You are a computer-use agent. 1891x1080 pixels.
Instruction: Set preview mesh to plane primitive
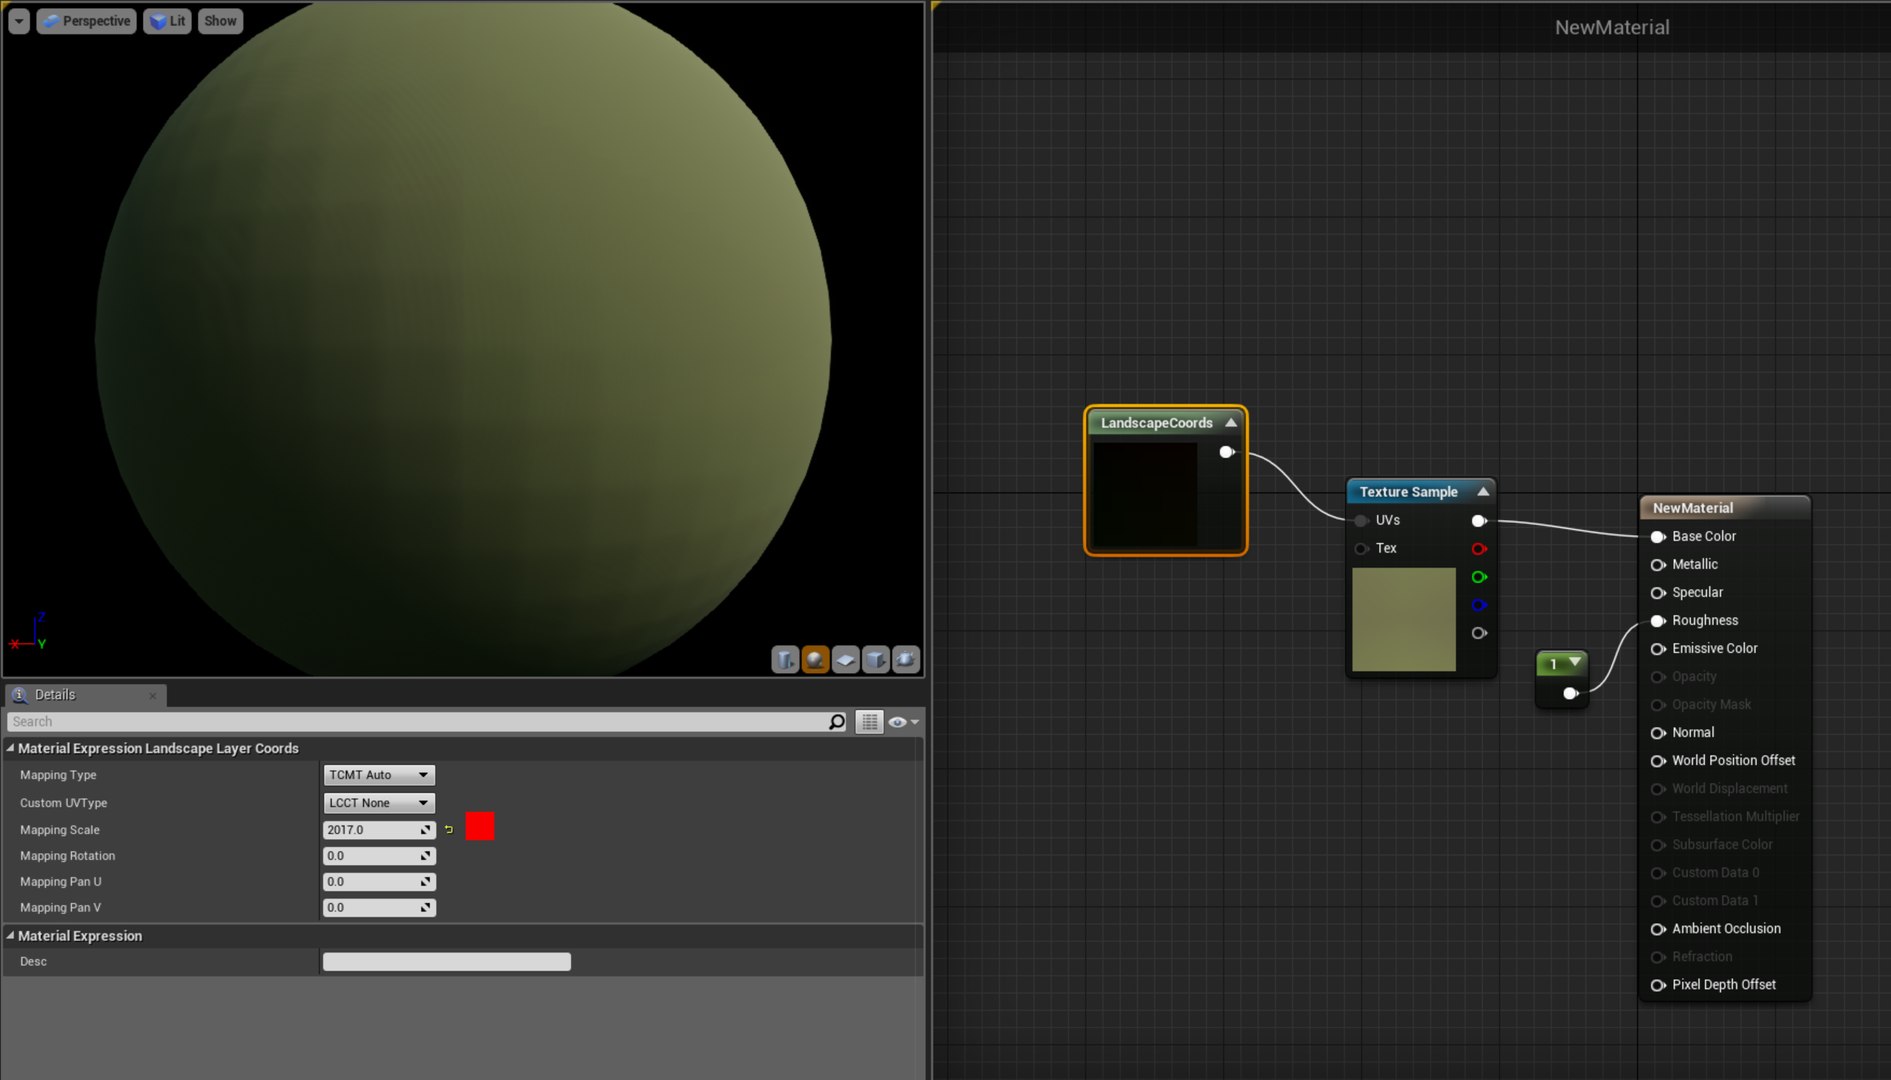coord(845,659)
